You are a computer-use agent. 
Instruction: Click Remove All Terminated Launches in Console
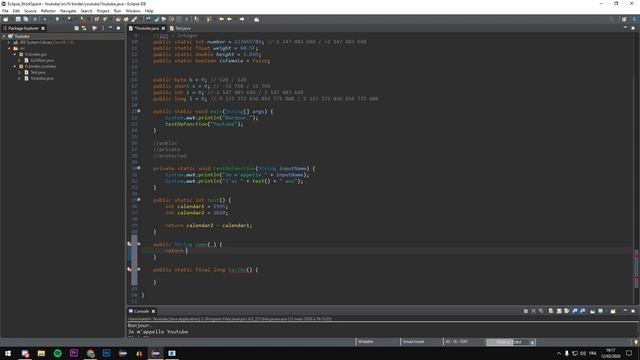pyautogui.click(x=541, y=311)
